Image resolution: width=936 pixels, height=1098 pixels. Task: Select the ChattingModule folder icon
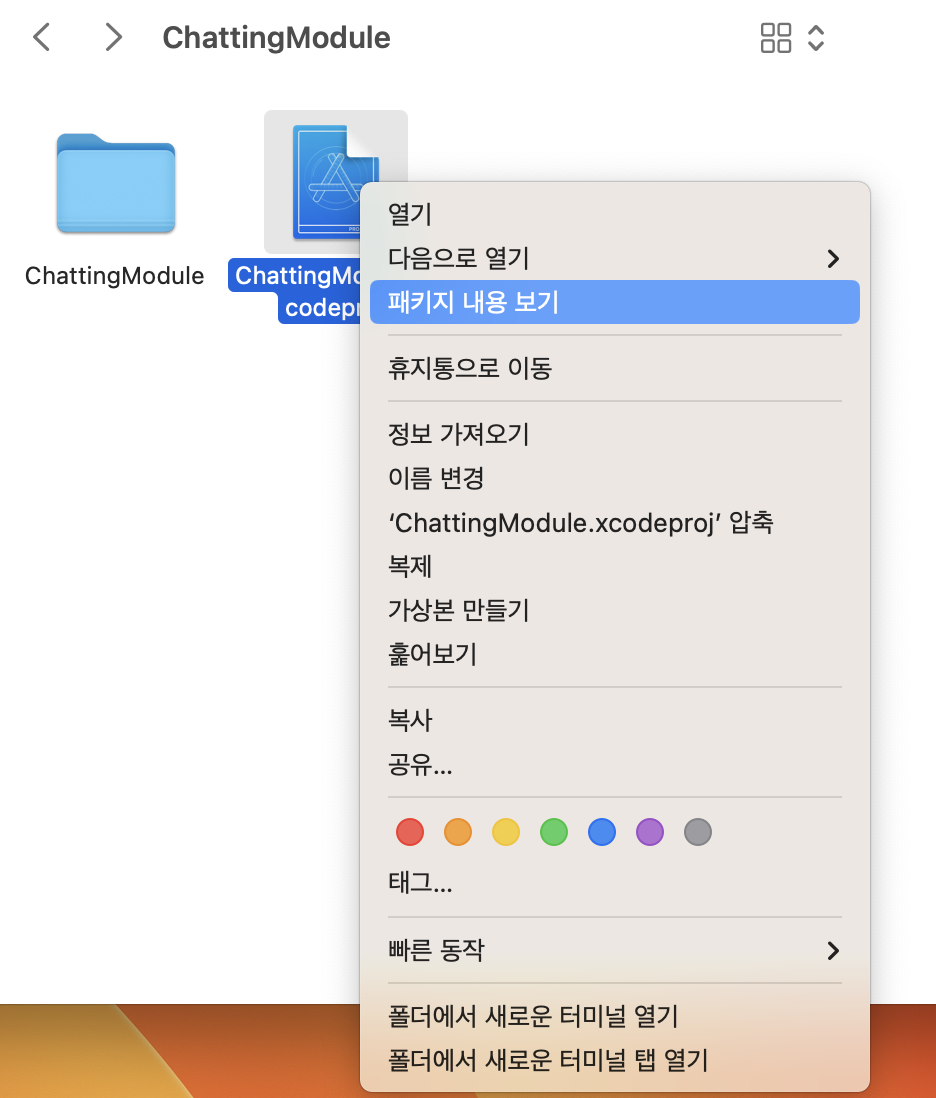click(x=116, y=183)
